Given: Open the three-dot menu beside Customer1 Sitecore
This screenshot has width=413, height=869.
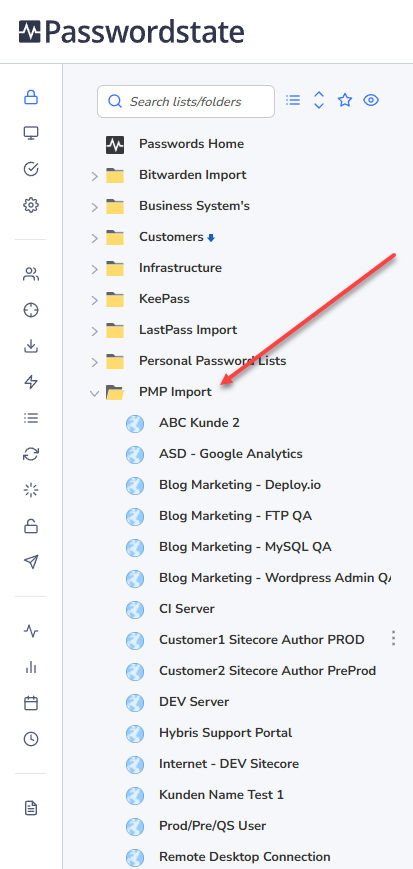Looking at the screenshot, I should click(x=393, y=638).
